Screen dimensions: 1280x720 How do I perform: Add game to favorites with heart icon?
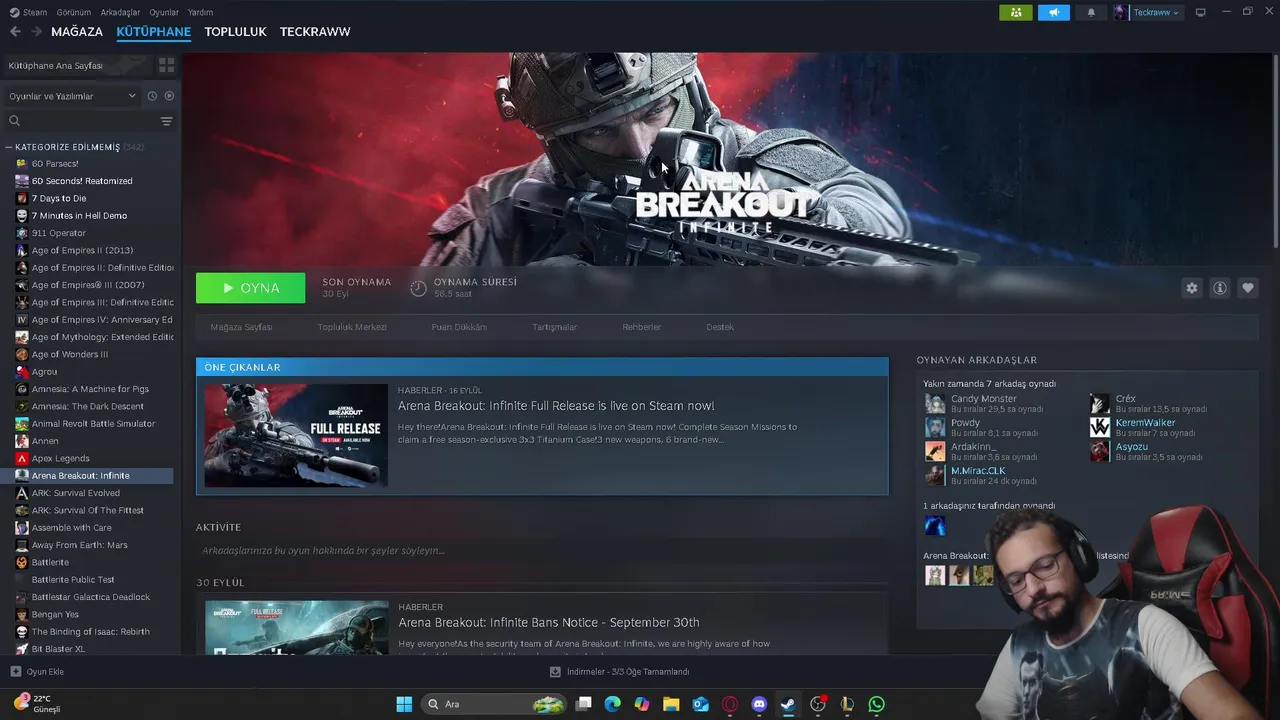pyautogui.click(x=1247, y=288)
